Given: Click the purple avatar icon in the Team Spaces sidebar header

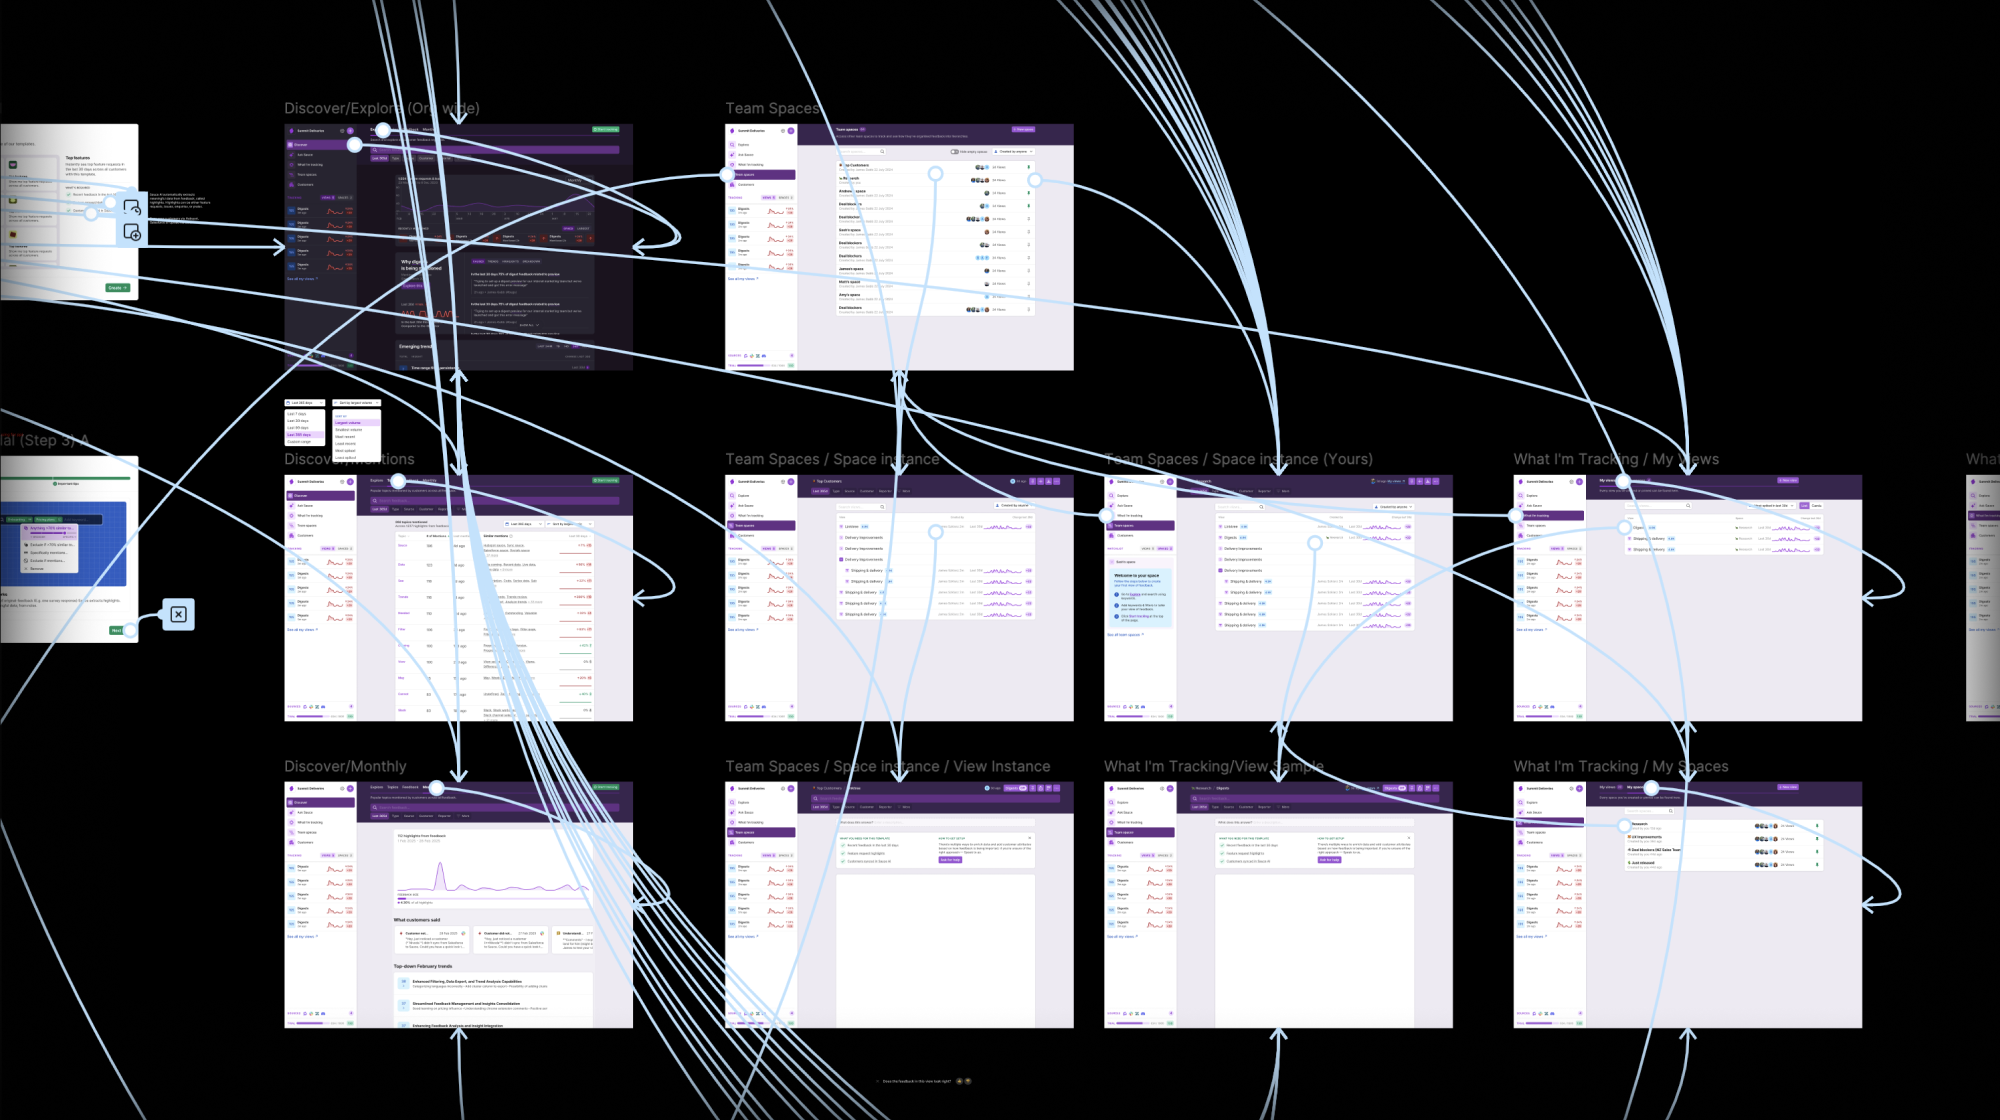Looking at the screenshot, I should tap(790, 131).
